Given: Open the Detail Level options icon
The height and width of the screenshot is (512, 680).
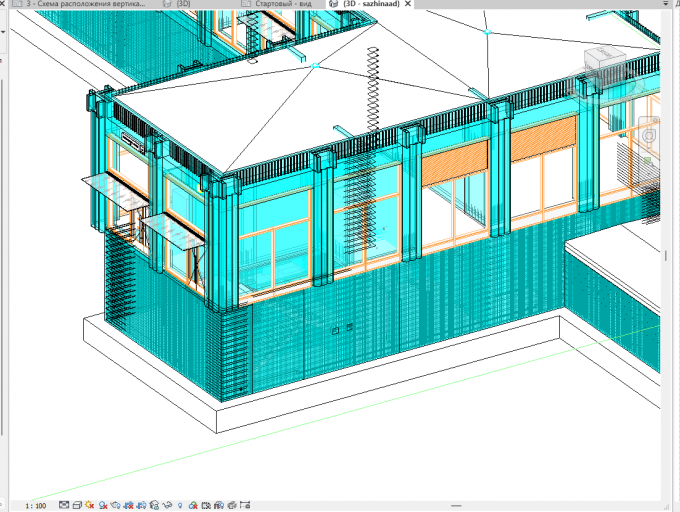Looking at the screenshot, I should tap(64, 505).
